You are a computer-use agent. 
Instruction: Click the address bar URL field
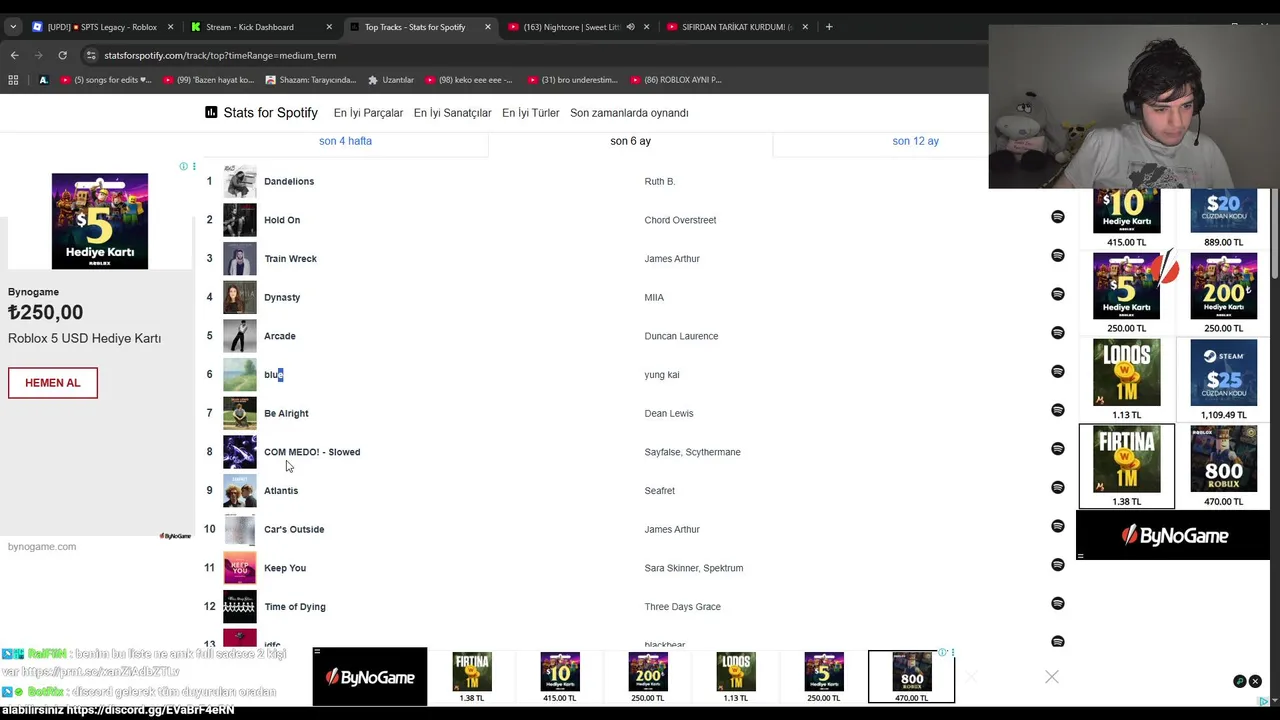click(x=530, y=55)
